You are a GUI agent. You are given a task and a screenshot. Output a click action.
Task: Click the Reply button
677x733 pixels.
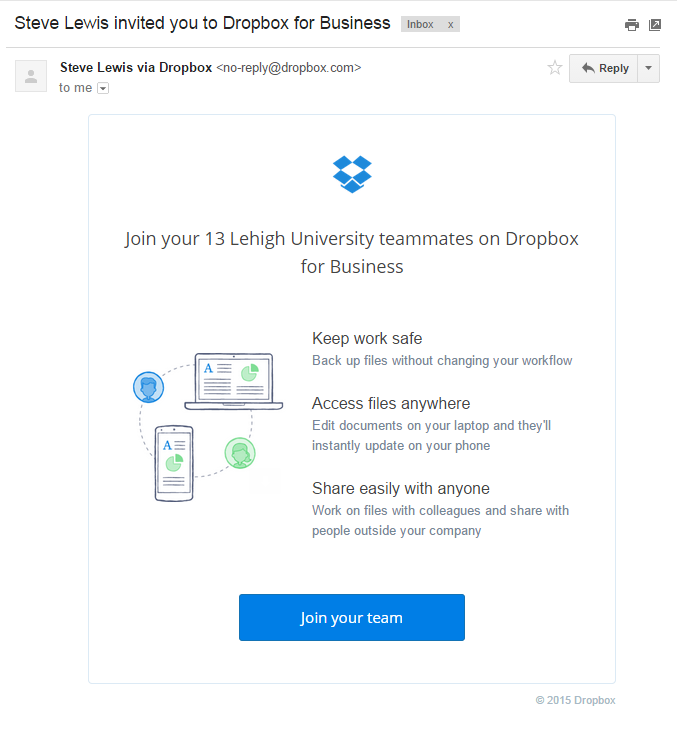[x=604, y=68]
